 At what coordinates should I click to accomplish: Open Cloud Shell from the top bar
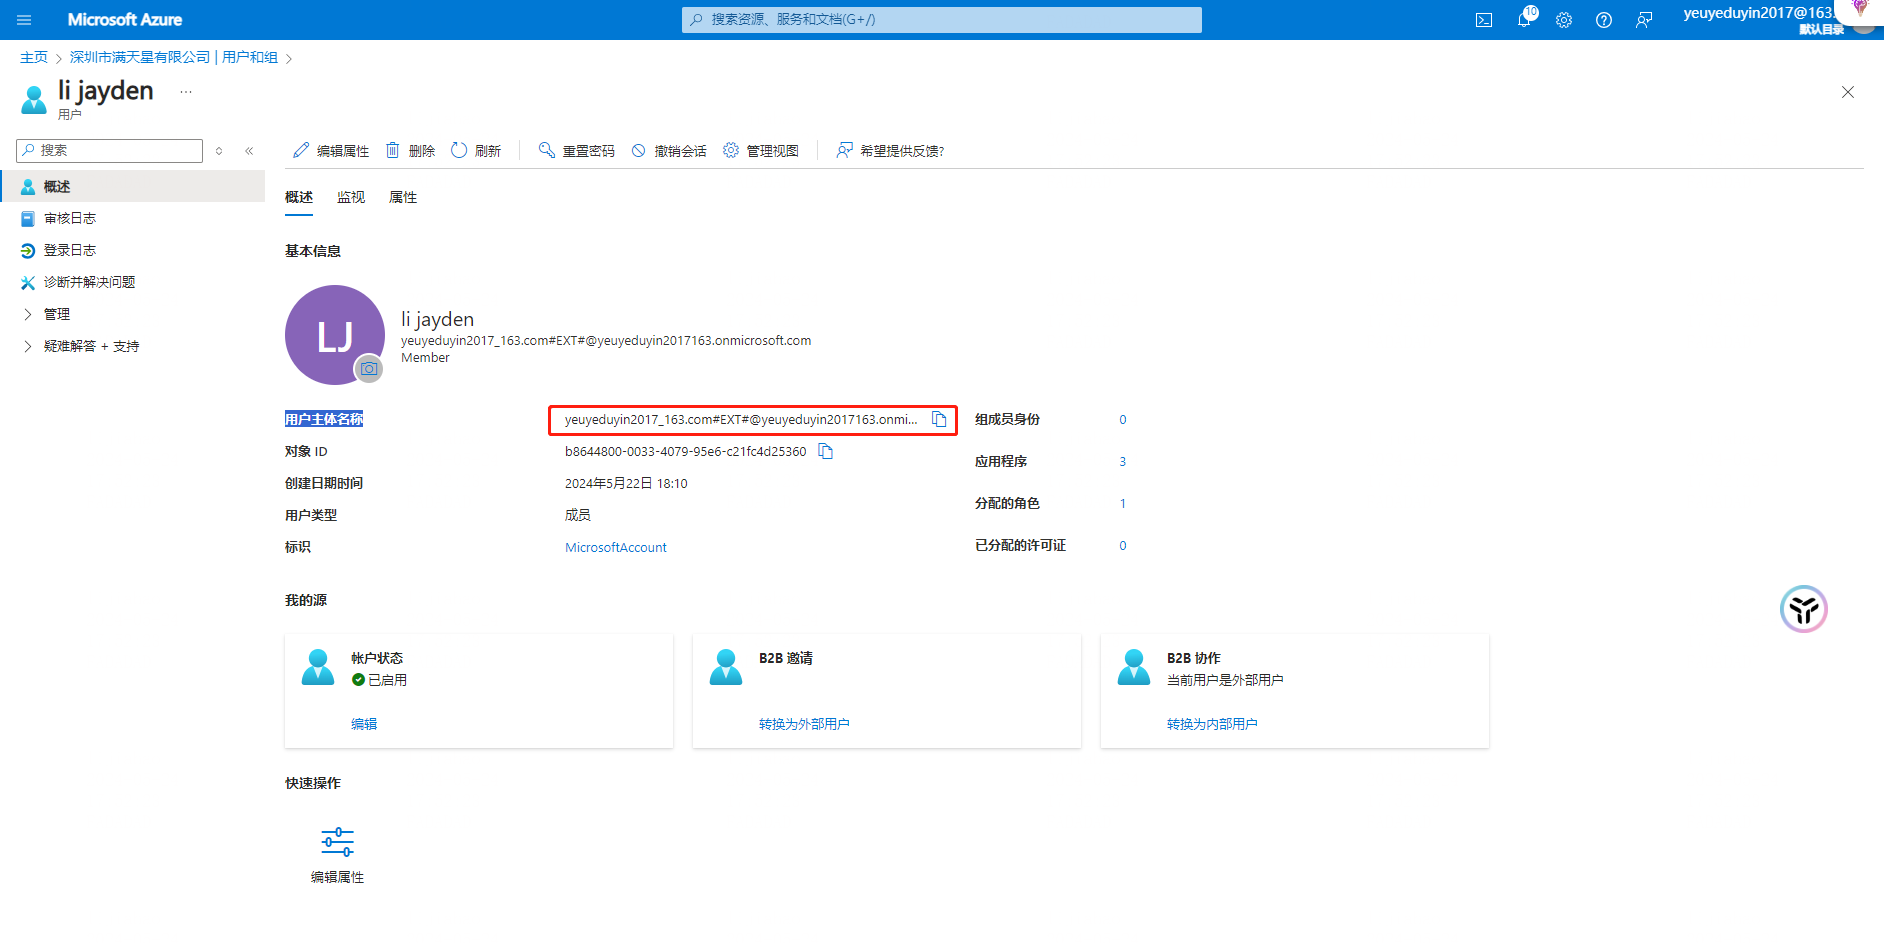click(x=1484, y=20)
